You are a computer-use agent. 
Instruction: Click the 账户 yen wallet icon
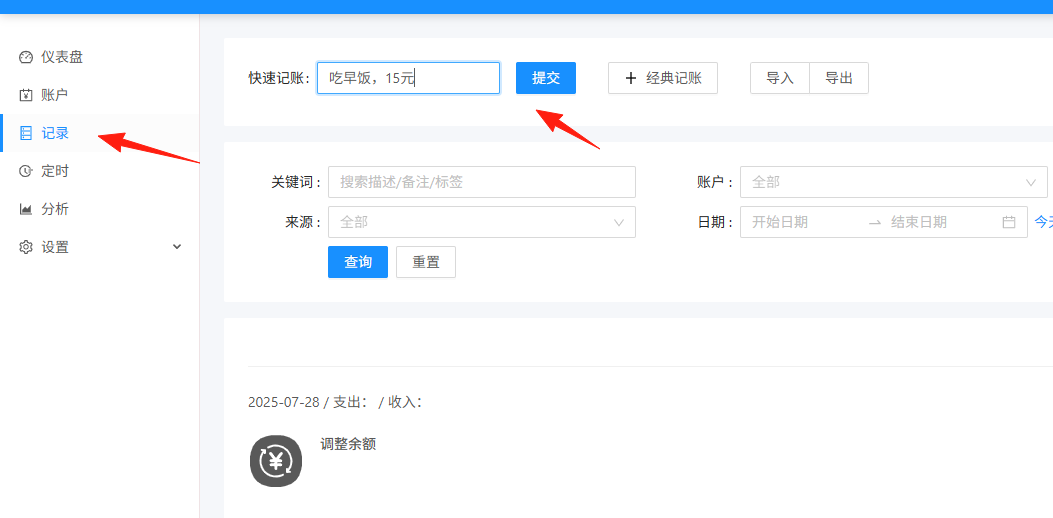click(26, 95)
